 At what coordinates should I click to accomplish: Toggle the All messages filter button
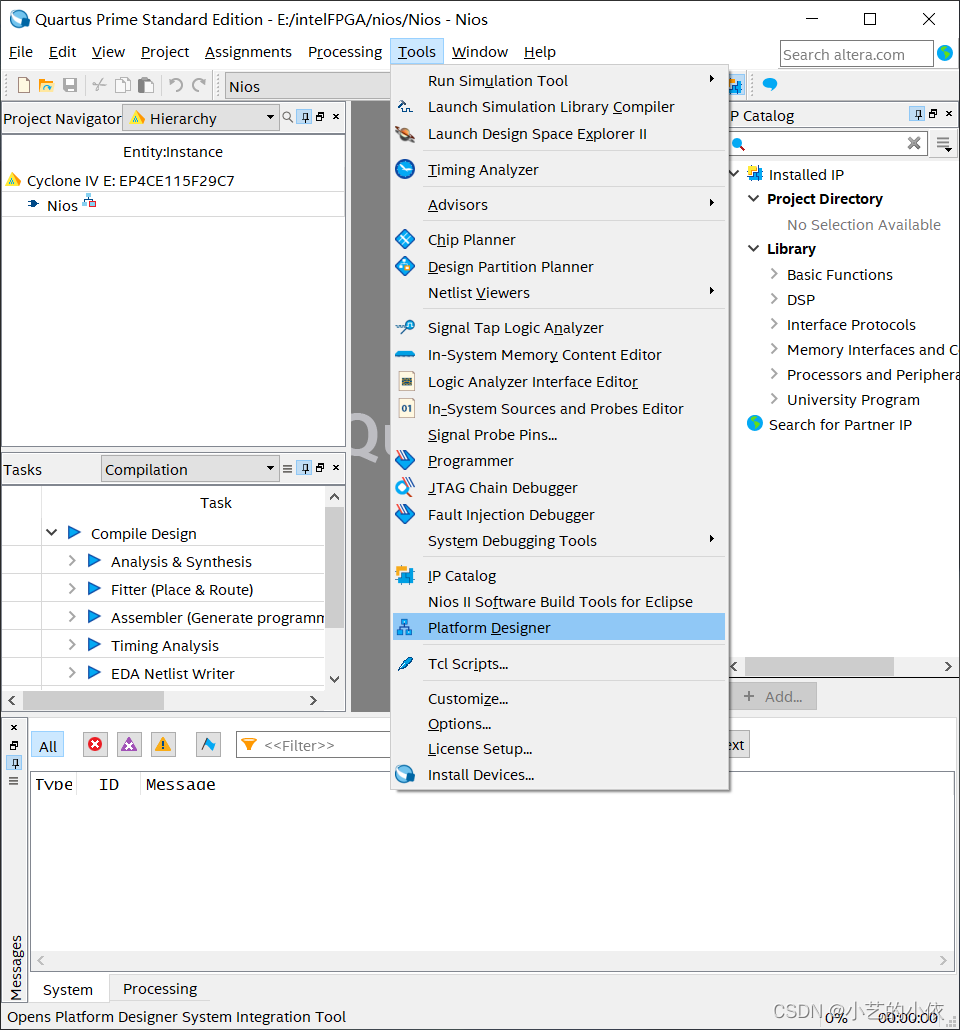point(48,746)
